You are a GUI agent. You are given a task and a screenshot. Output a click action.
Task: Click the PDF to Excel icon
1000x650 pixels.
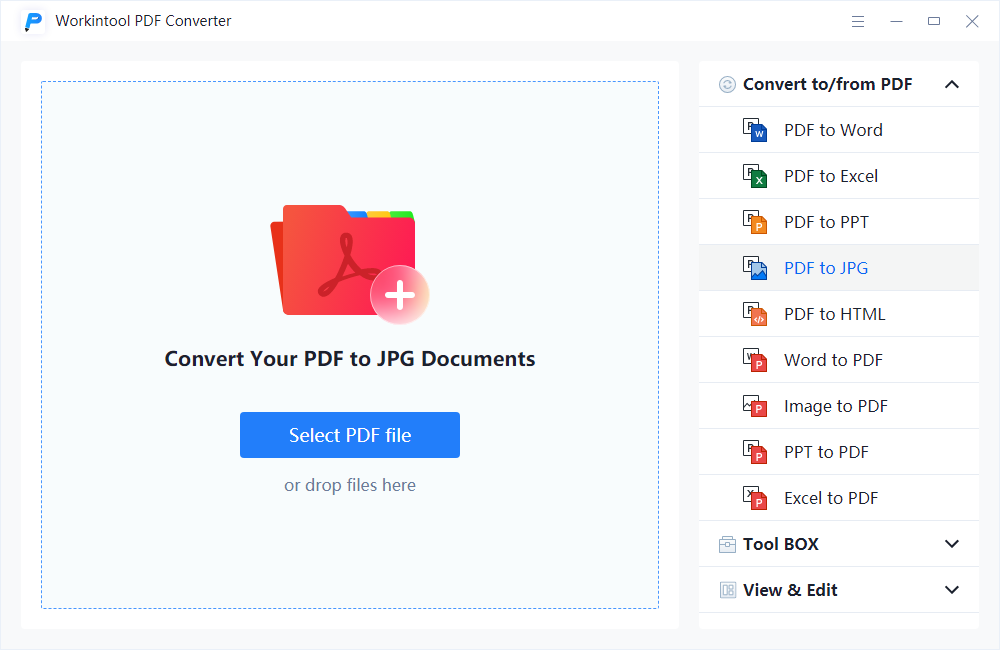(x=754, y=176)
